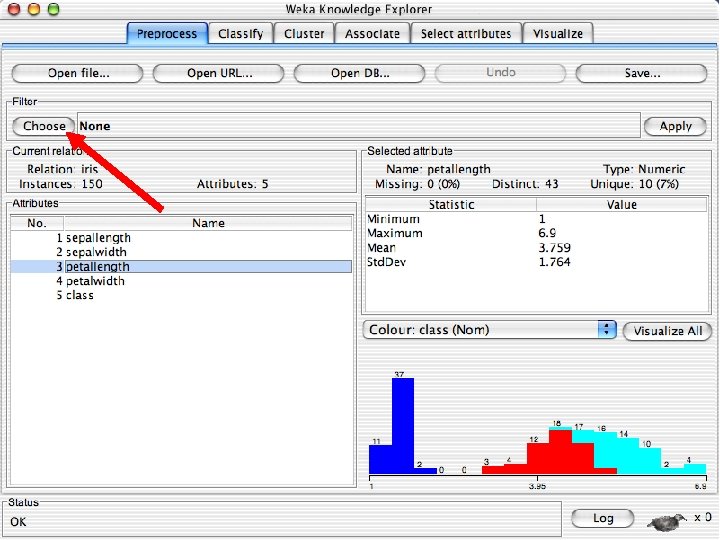This screenshot has width=720, height=540.
Task: Click the blue histogram bar labeled 11
Action: tap(380, 459)
